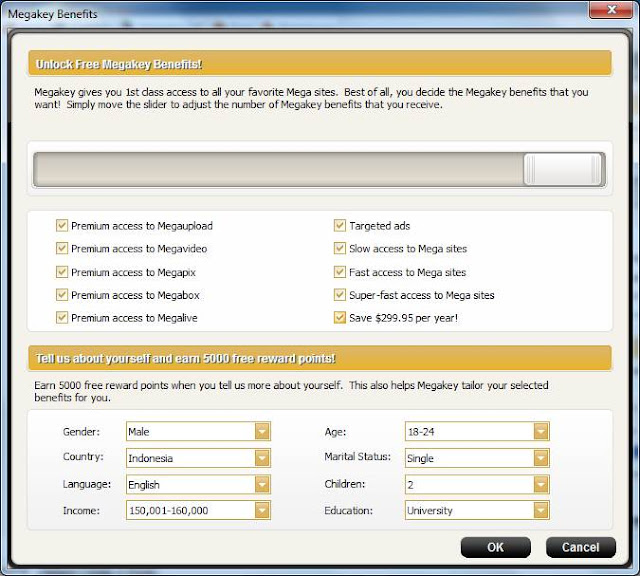Expand the Marital Status dropdown arrow
Viewport: 640px width, 576px height.
(x=541, y=458)
